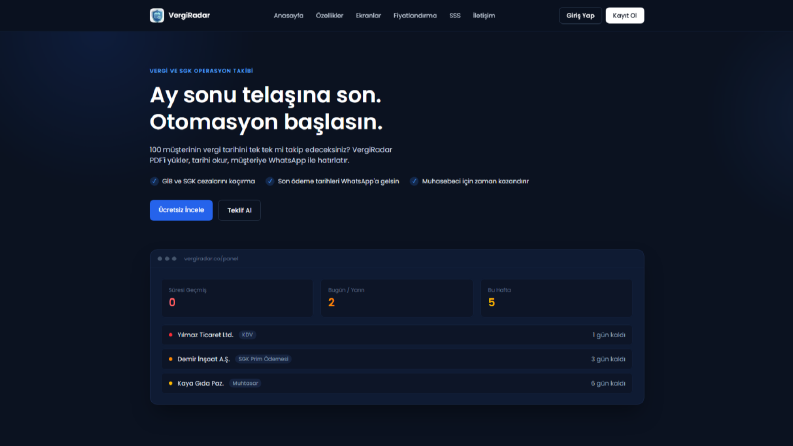Click the Bu Hafta counter card
Screen dimensions: 793x446
pyautogui.click(x=556, y=298)
